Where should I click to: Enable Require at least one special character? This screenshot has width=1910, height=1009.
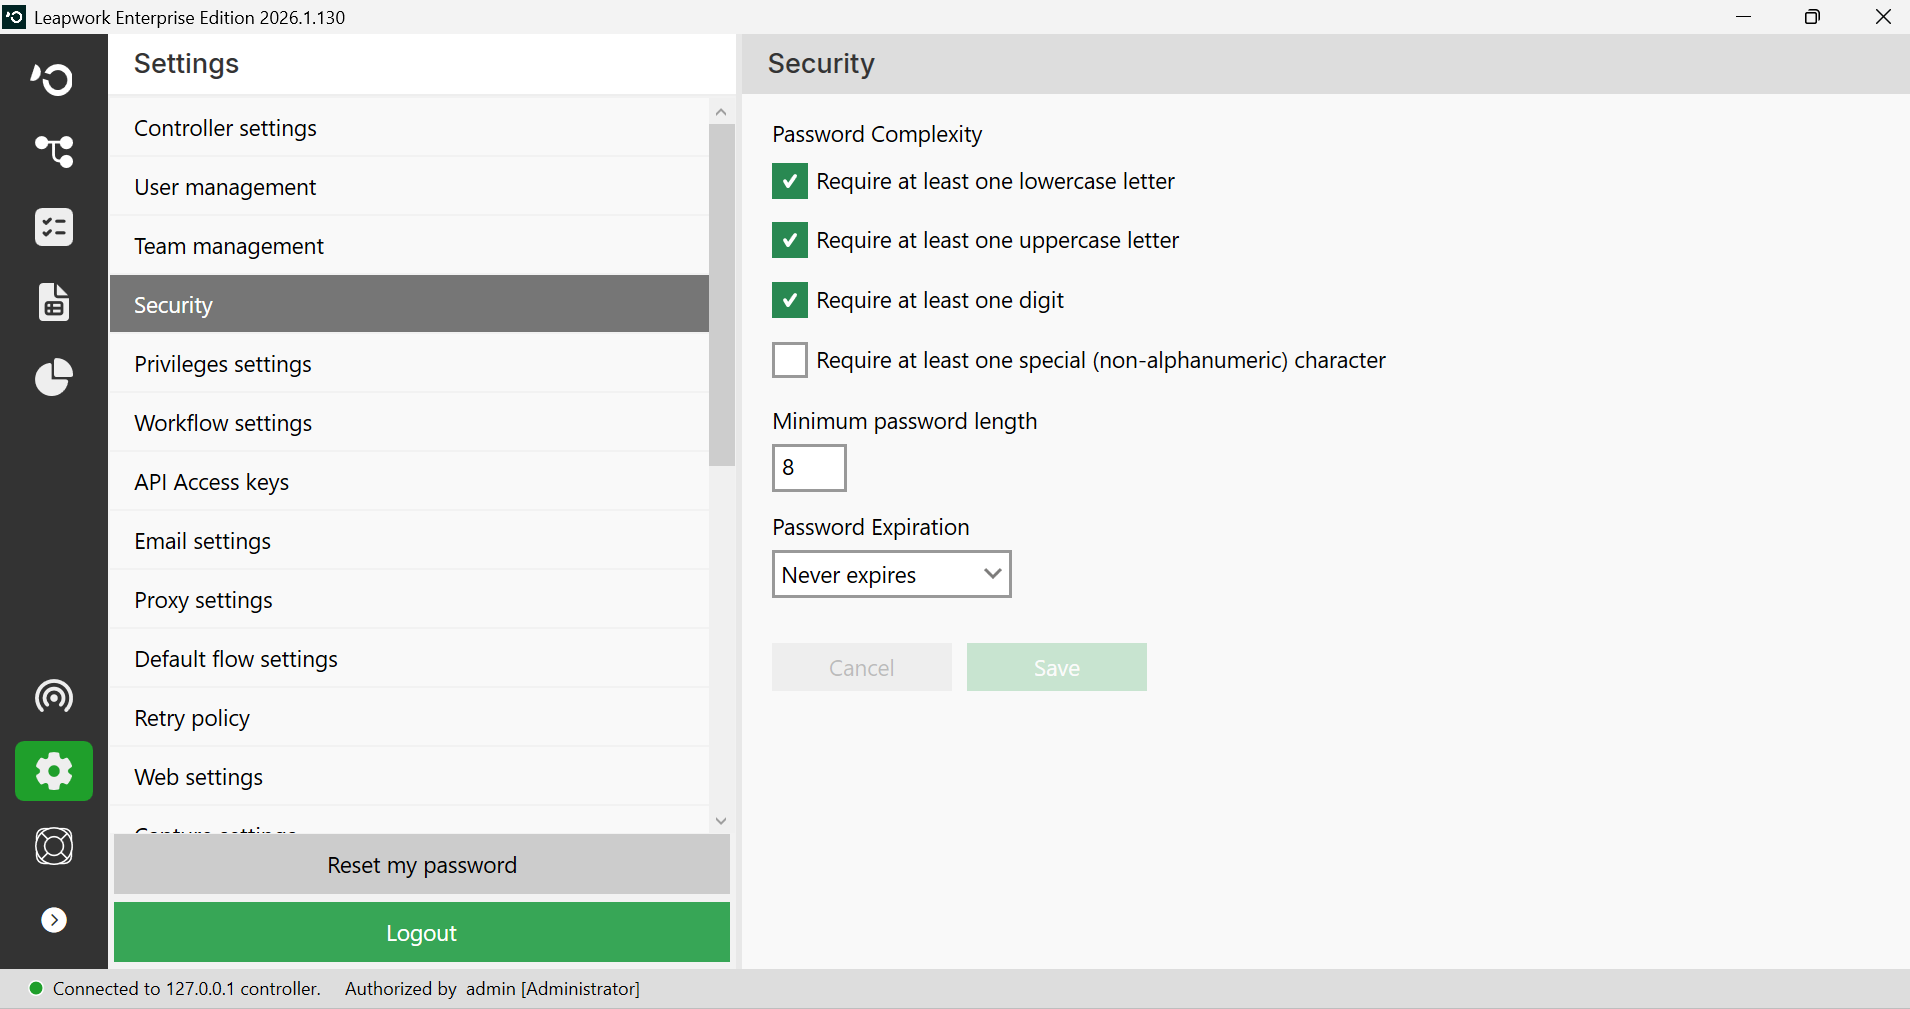789,360
